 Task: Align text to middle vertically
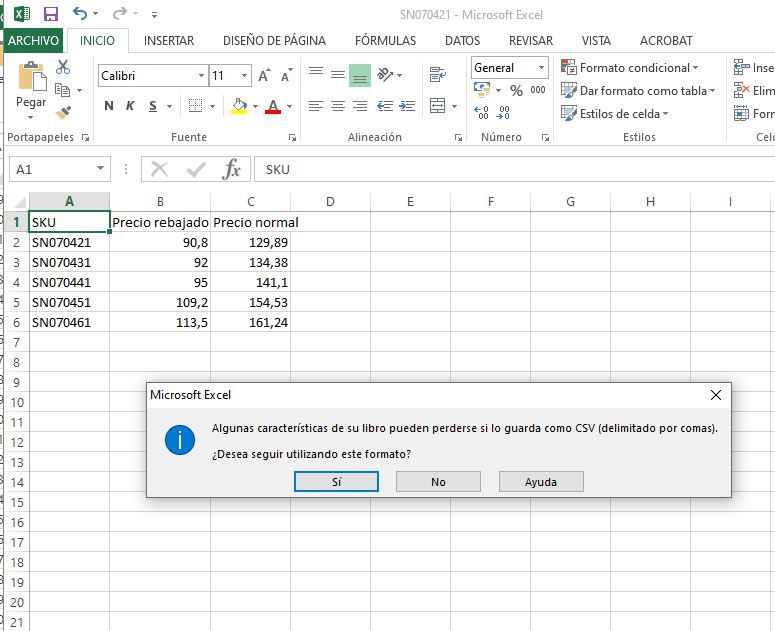(x=338, y=75)
